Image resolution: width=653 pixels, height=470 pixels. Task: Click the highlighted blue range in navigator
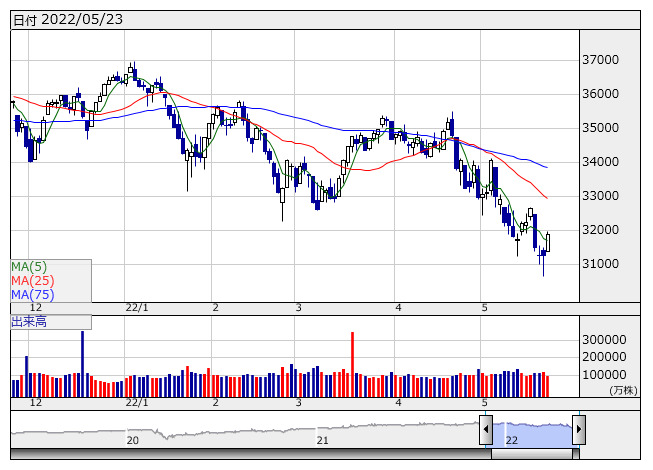pos(533,434)
